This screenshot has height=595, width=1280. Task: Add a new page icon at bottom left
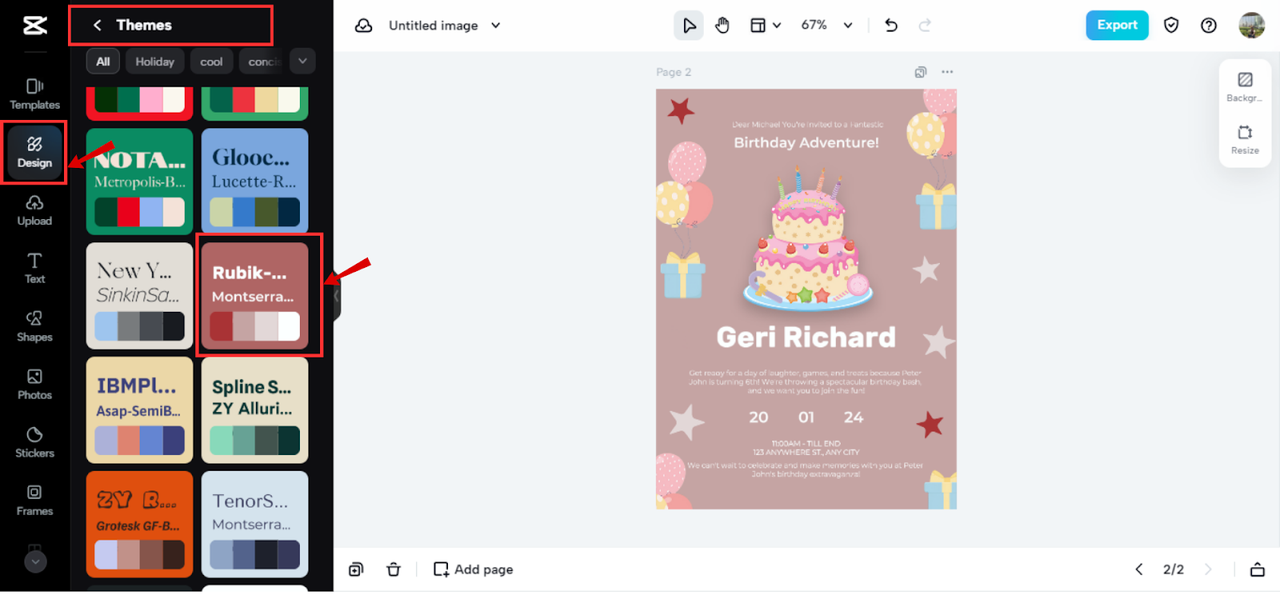pos(356,569)
